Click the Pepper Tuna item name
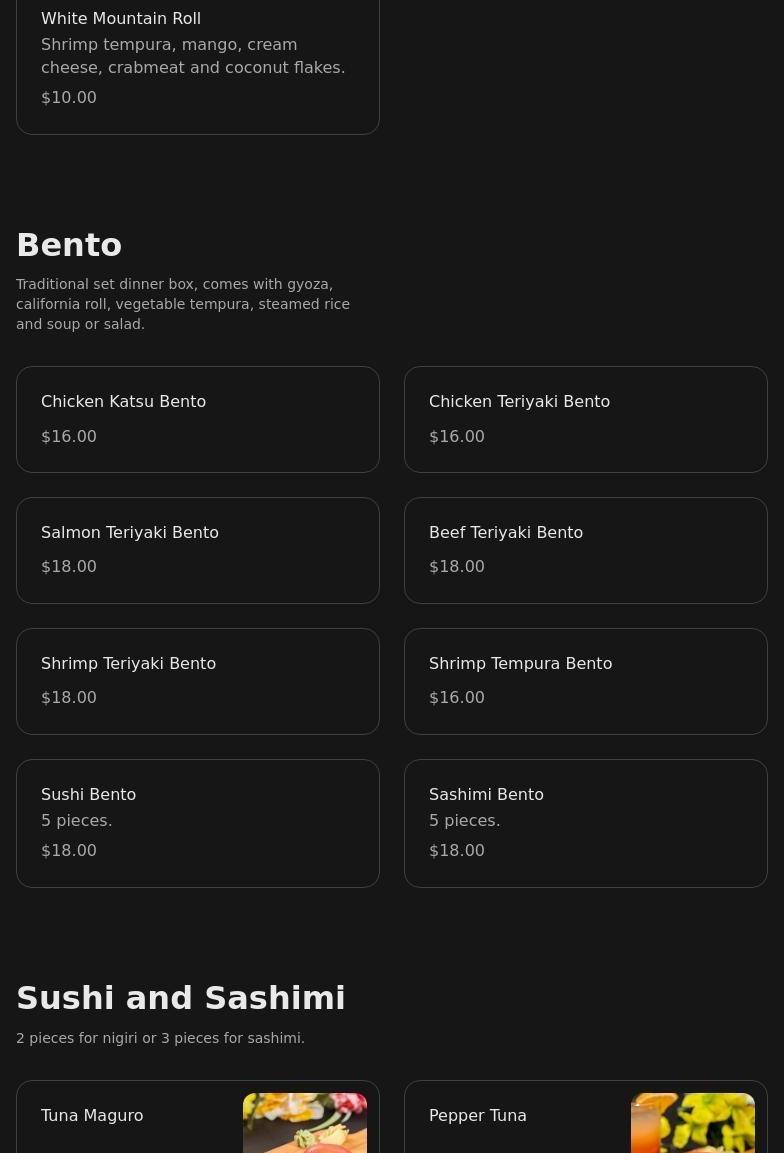This screenshot has height=1153, width=784. pyautogui.click(x=477, y=1115)
